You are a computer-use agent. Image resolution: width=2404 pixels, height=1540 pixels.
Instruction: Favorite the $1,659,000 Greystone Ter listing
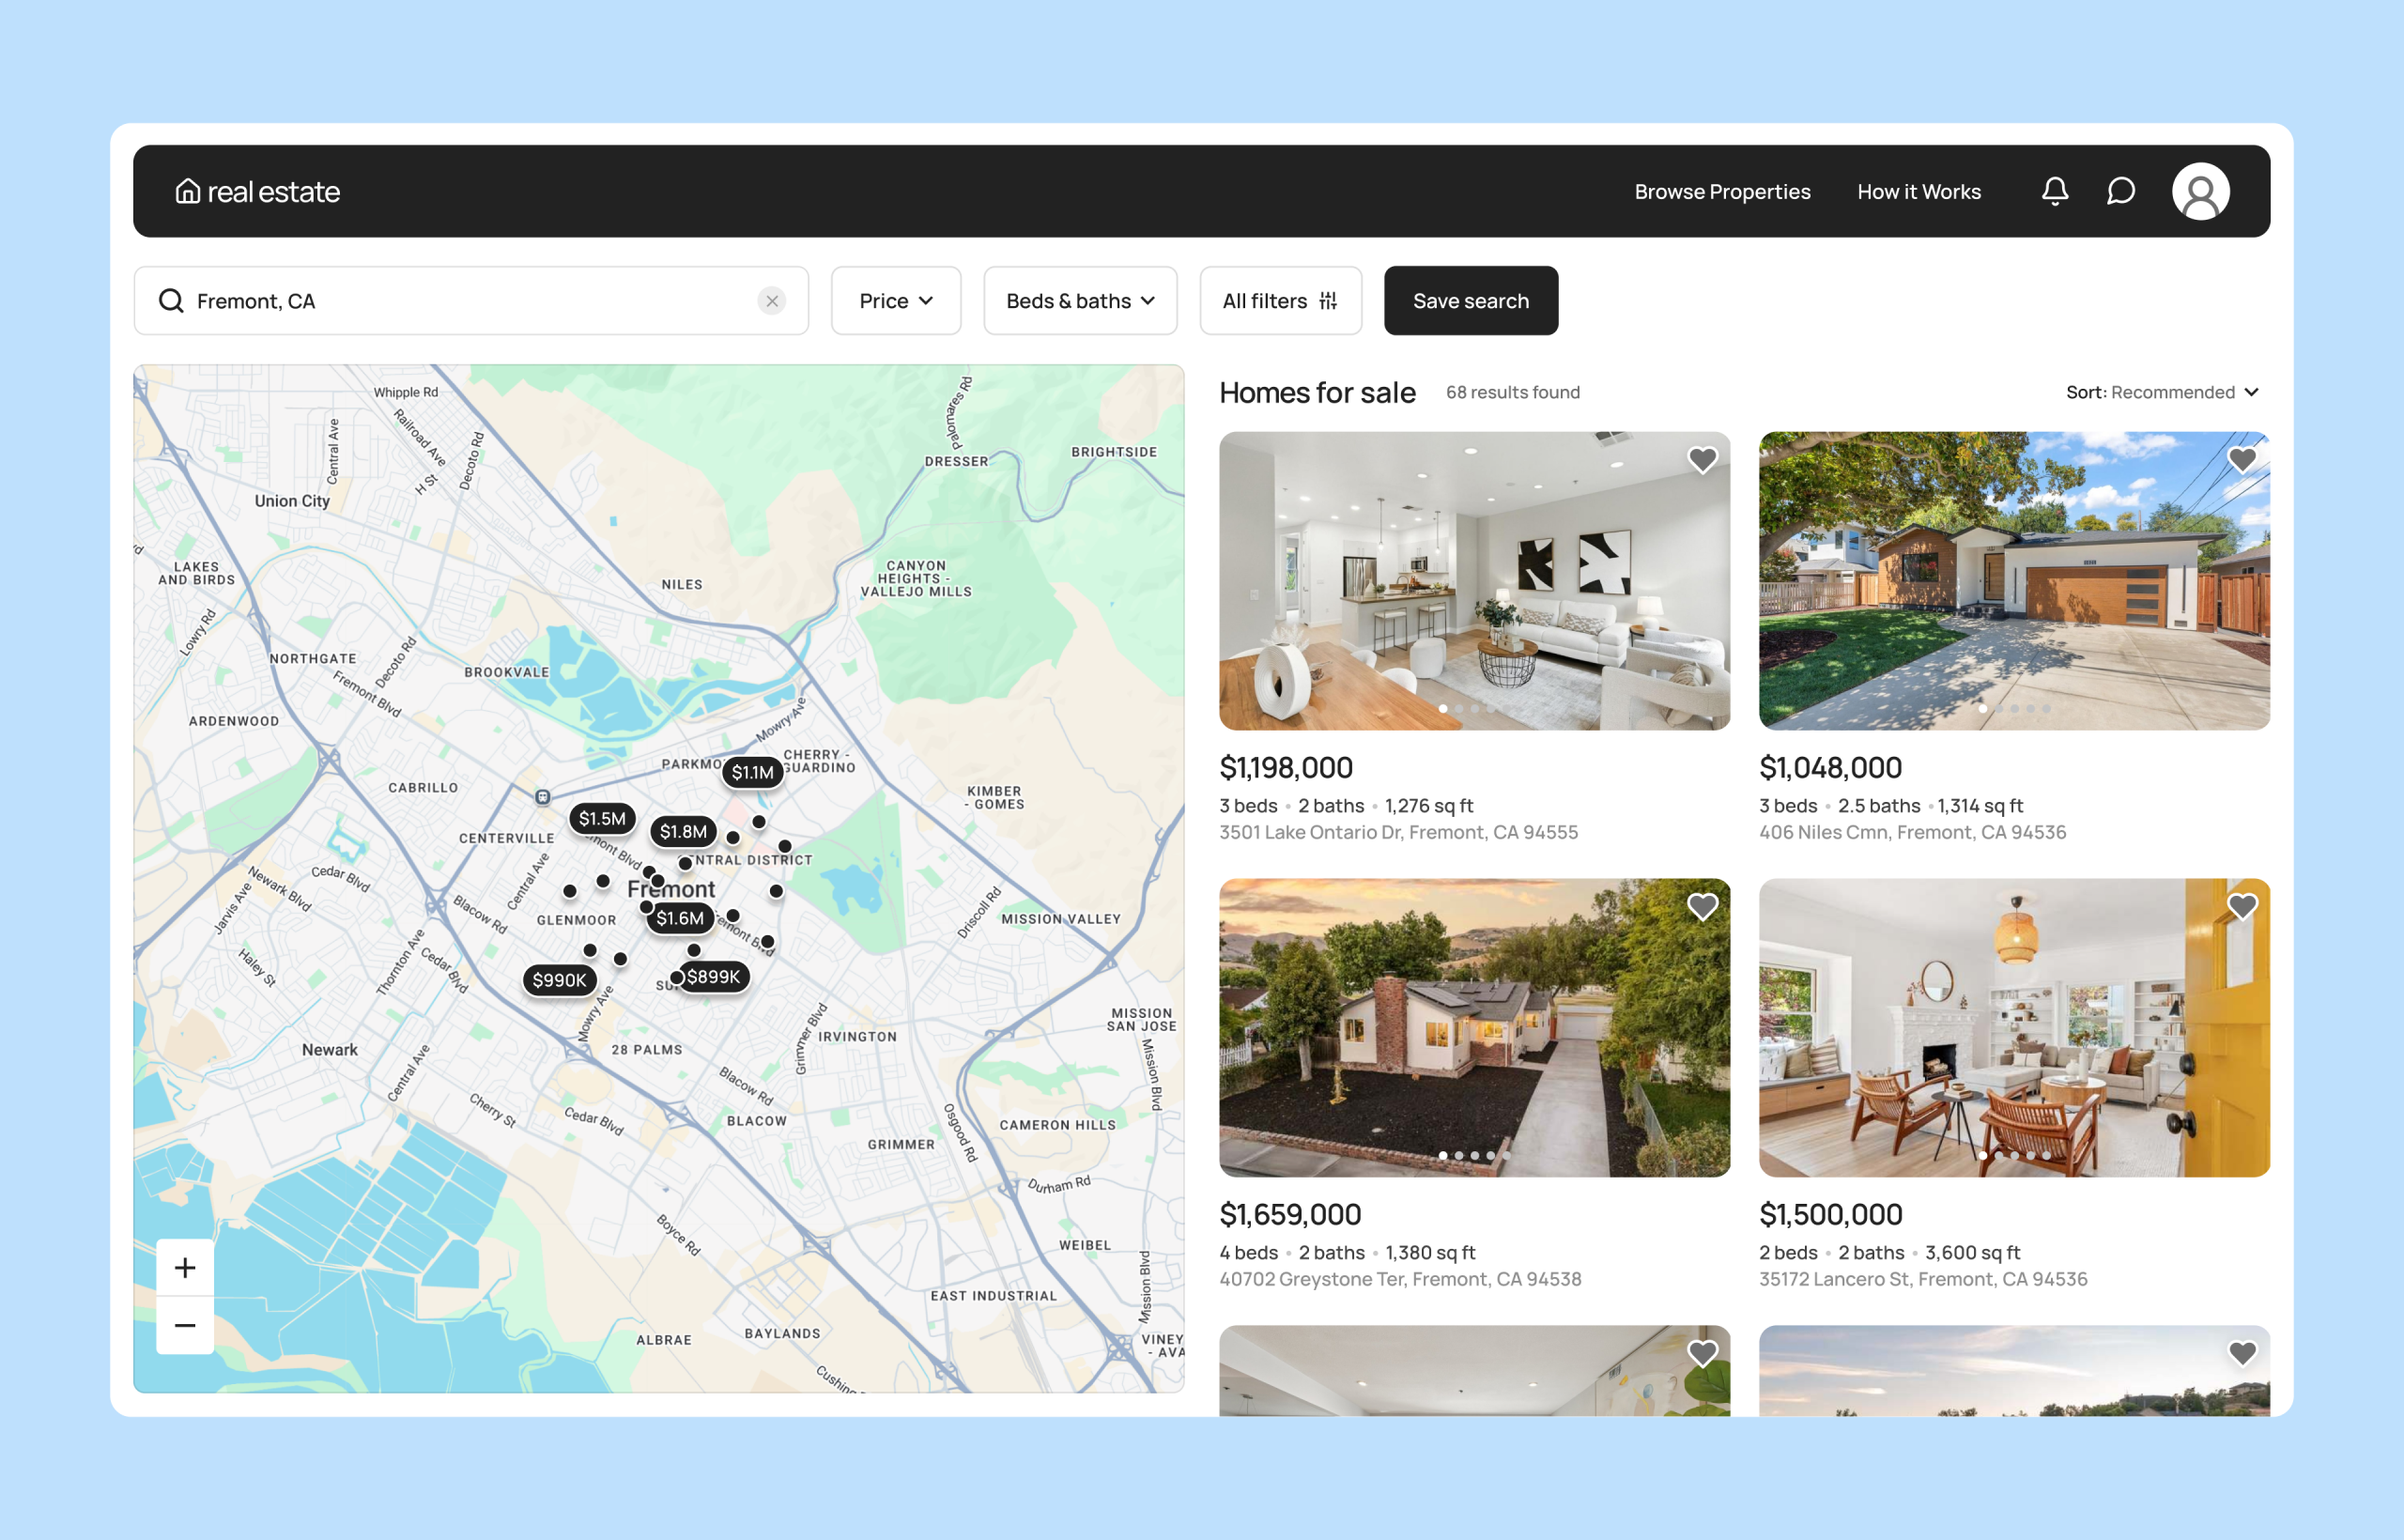[x=1702, y=907]
